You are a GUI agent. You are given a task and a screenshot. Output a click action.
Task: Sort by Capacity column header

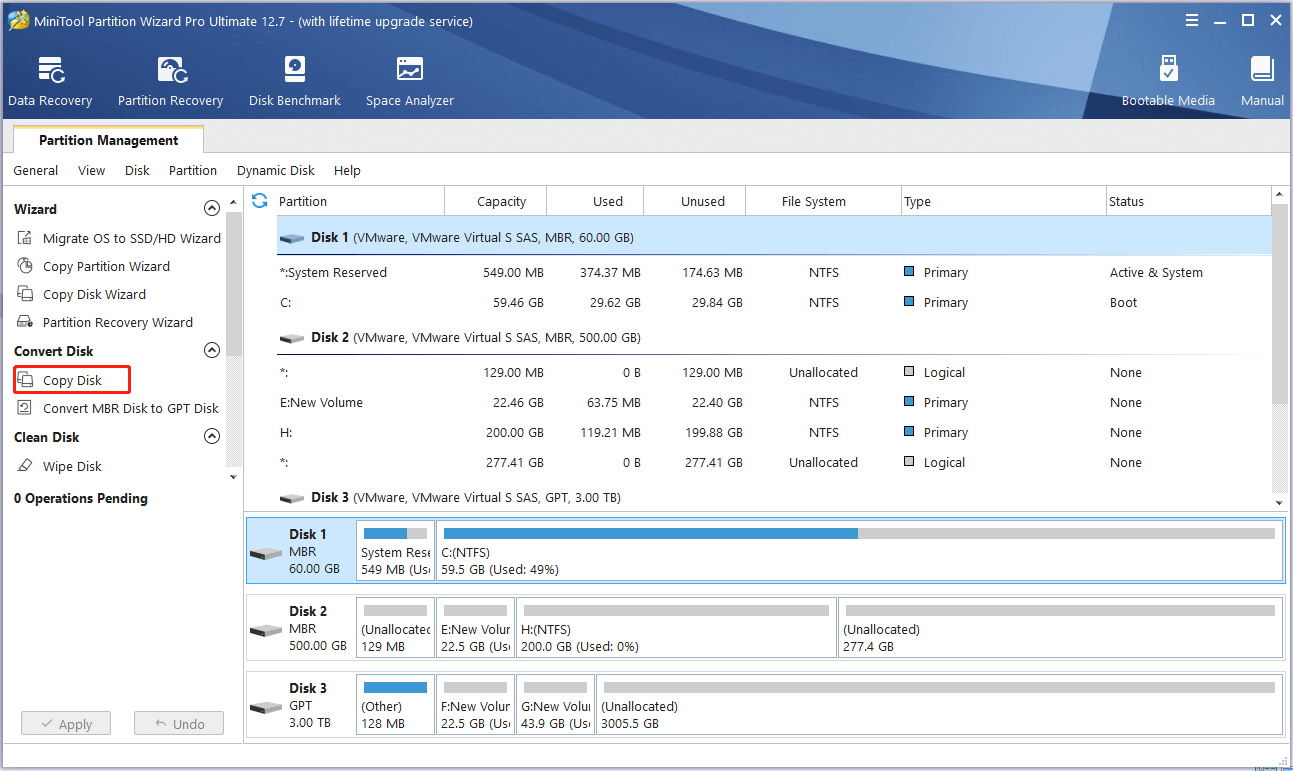[x=496, y=201]
